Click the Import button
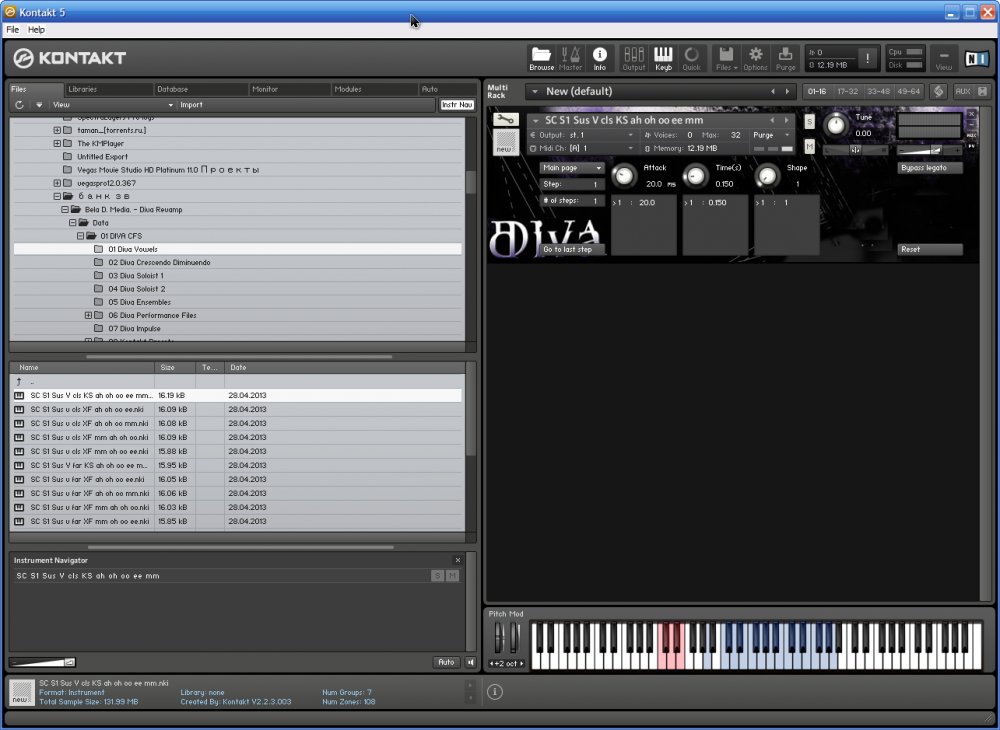This screenshot has width=1000, height=730. pyautogui.click(x=191, y=105)
